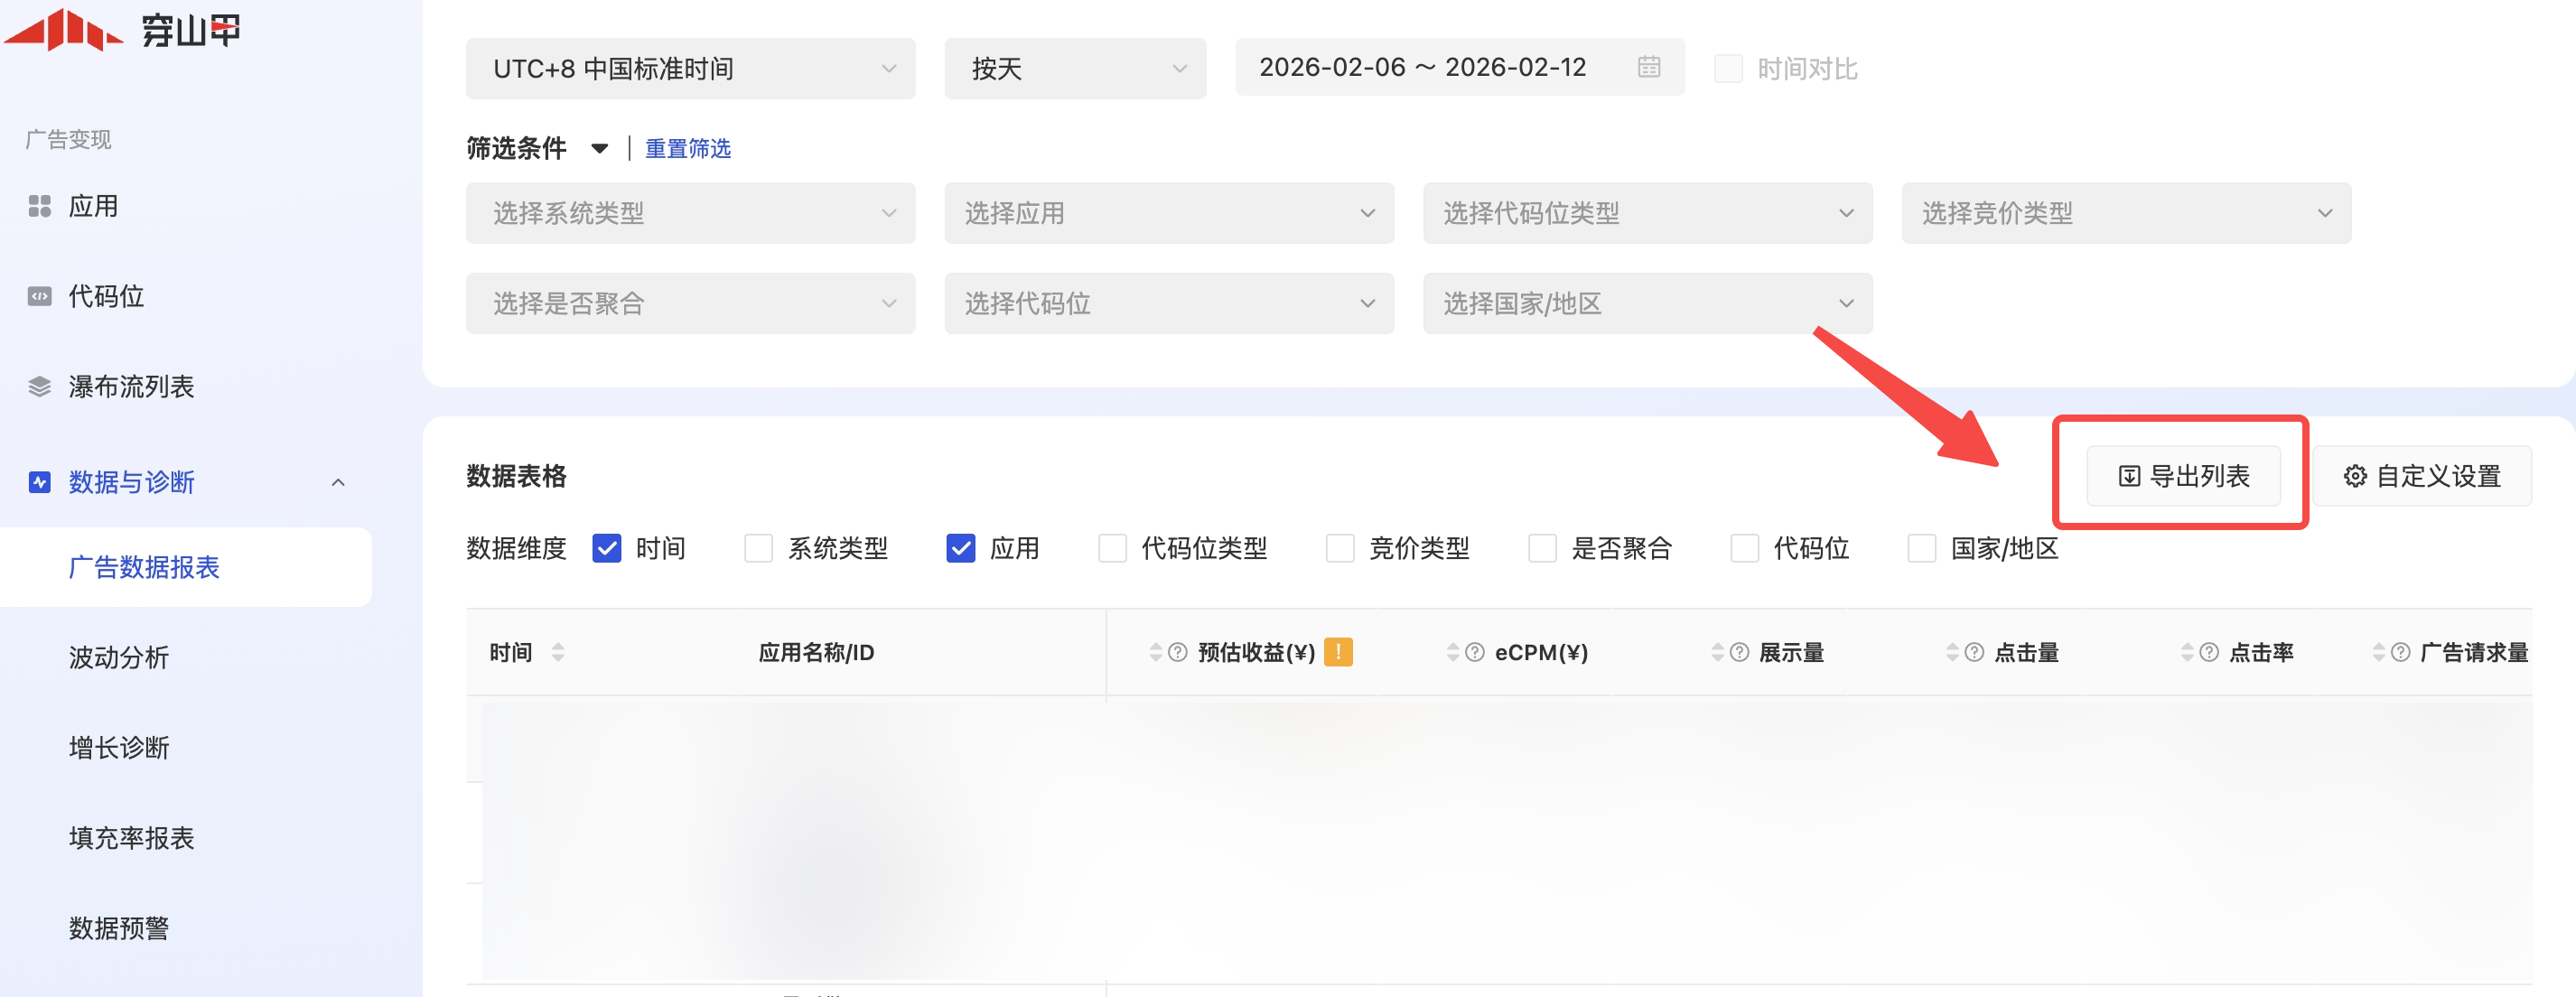Click the 2026-02-06 ~ 2026-02-12 date range field
2576x997 pixels.
[x=1422, y=67]
